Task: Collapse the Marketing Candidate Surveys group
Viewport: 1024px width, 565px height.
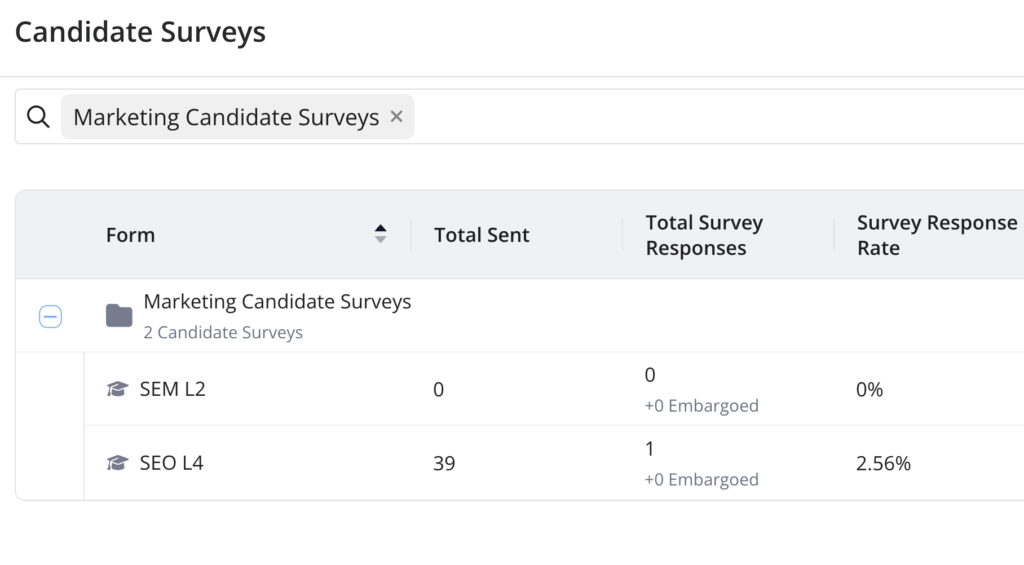Action: tap(50, 317)
